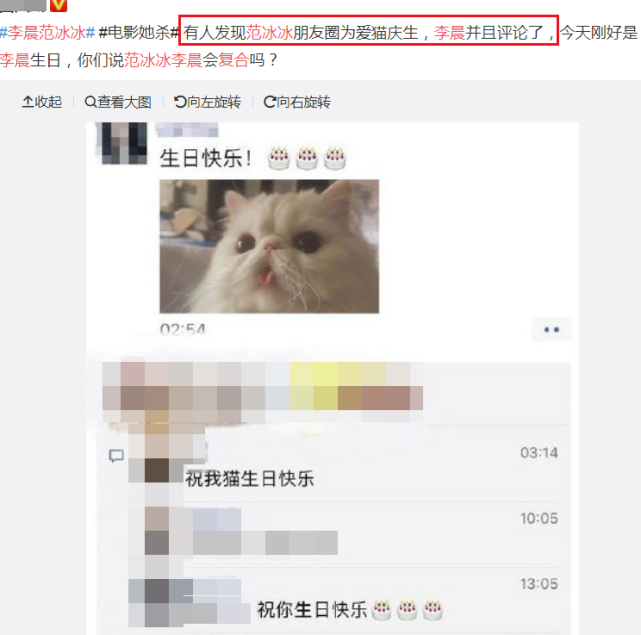Open the 范冰冰 link inside red box
Screen dimensions: 641x635
tap(269, 32)
